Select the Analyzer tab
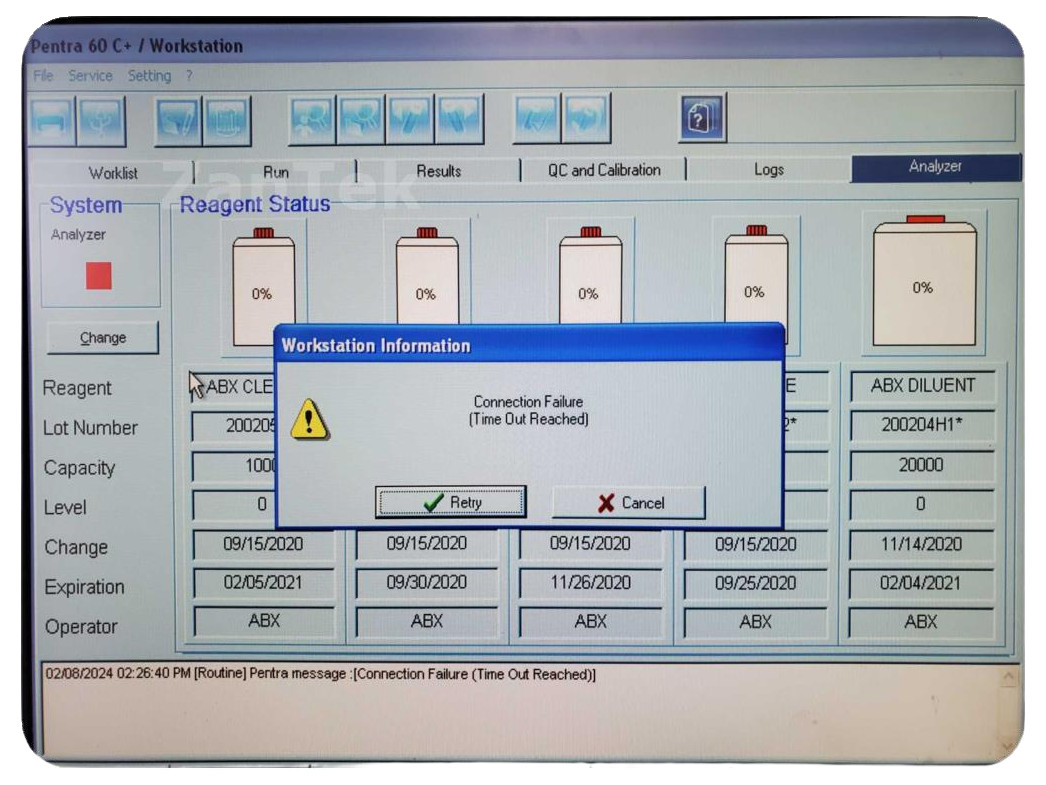The height and width of the screenshot is (785, 1046). pos(935,167)
